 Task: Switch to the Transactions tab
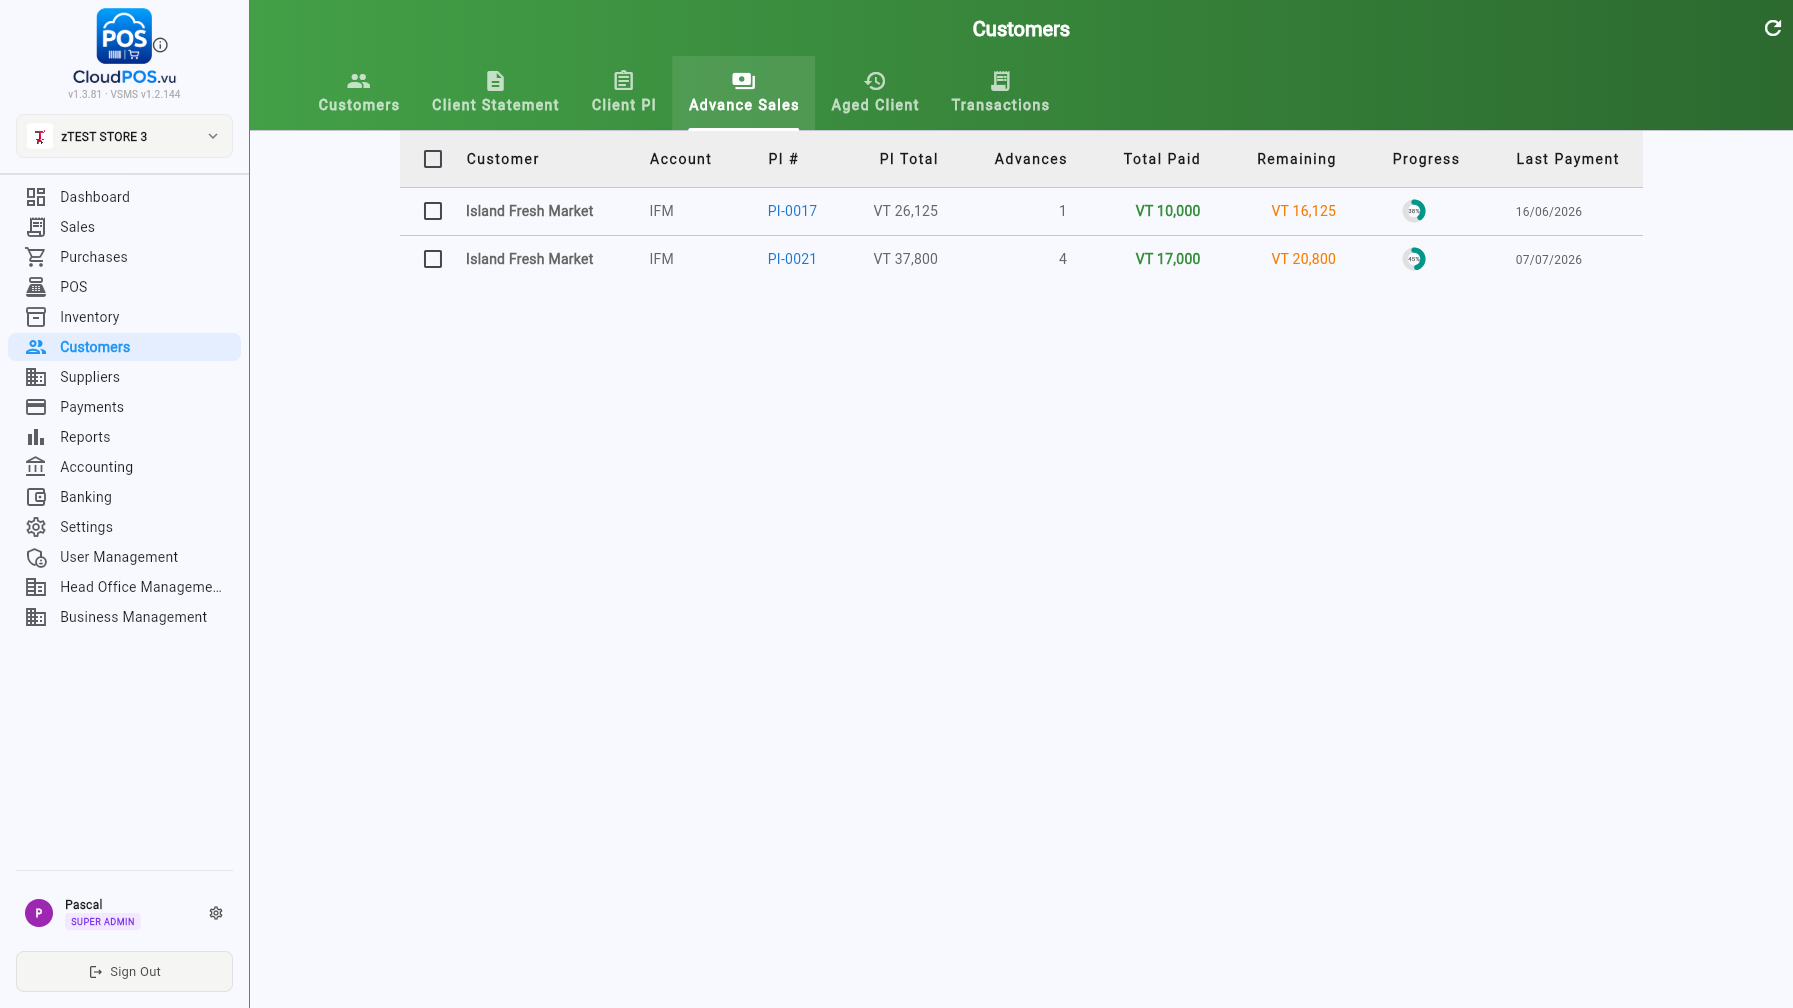pos(1000,93)
